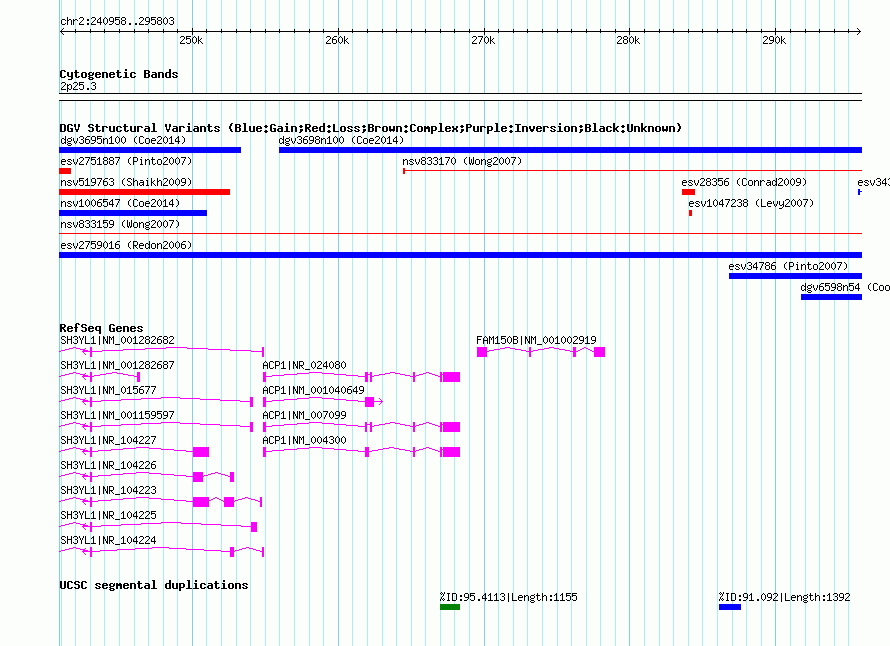Select transcript SH3YL1|NR_104227
This screenshot has height=646, width=890.
click(x=108, y=440)
